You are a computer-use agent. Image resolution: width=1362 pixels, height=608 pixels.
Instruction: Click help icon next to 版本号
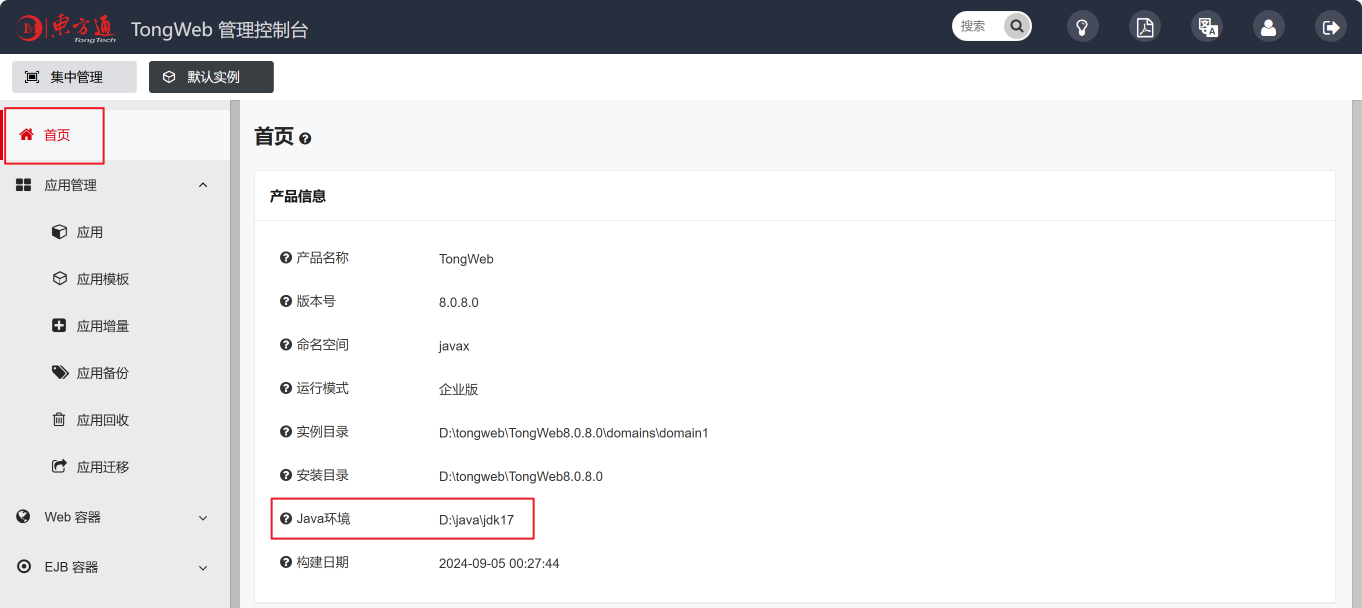point(286,301)
